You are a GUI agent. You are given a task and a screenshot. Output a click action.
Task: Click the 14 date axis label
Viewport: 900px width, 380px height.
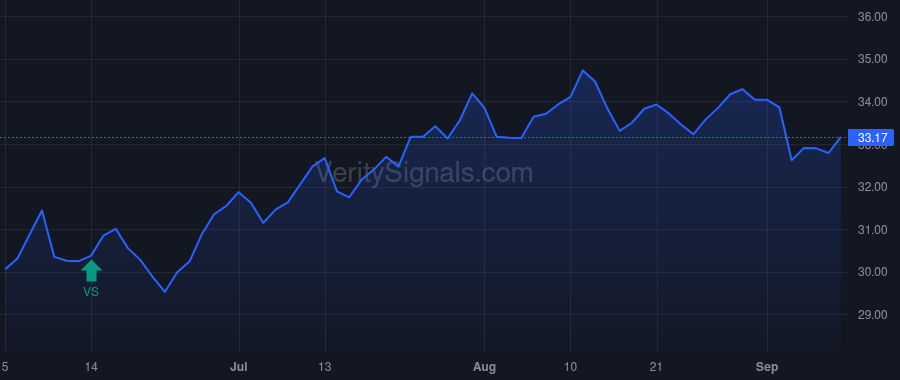[x=91, y=367]
